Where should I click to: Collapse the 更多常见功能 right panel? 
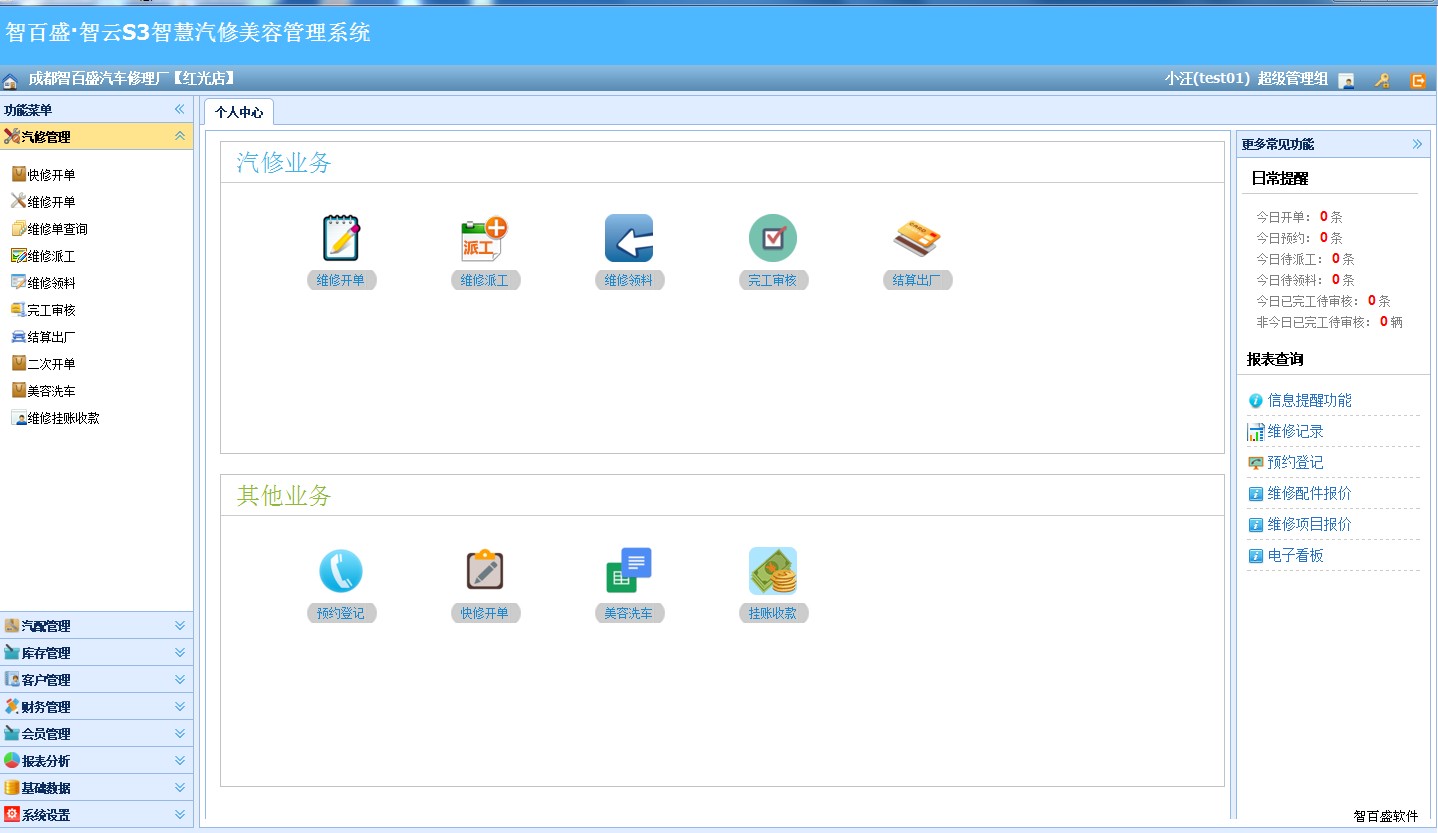[1417, 144]
